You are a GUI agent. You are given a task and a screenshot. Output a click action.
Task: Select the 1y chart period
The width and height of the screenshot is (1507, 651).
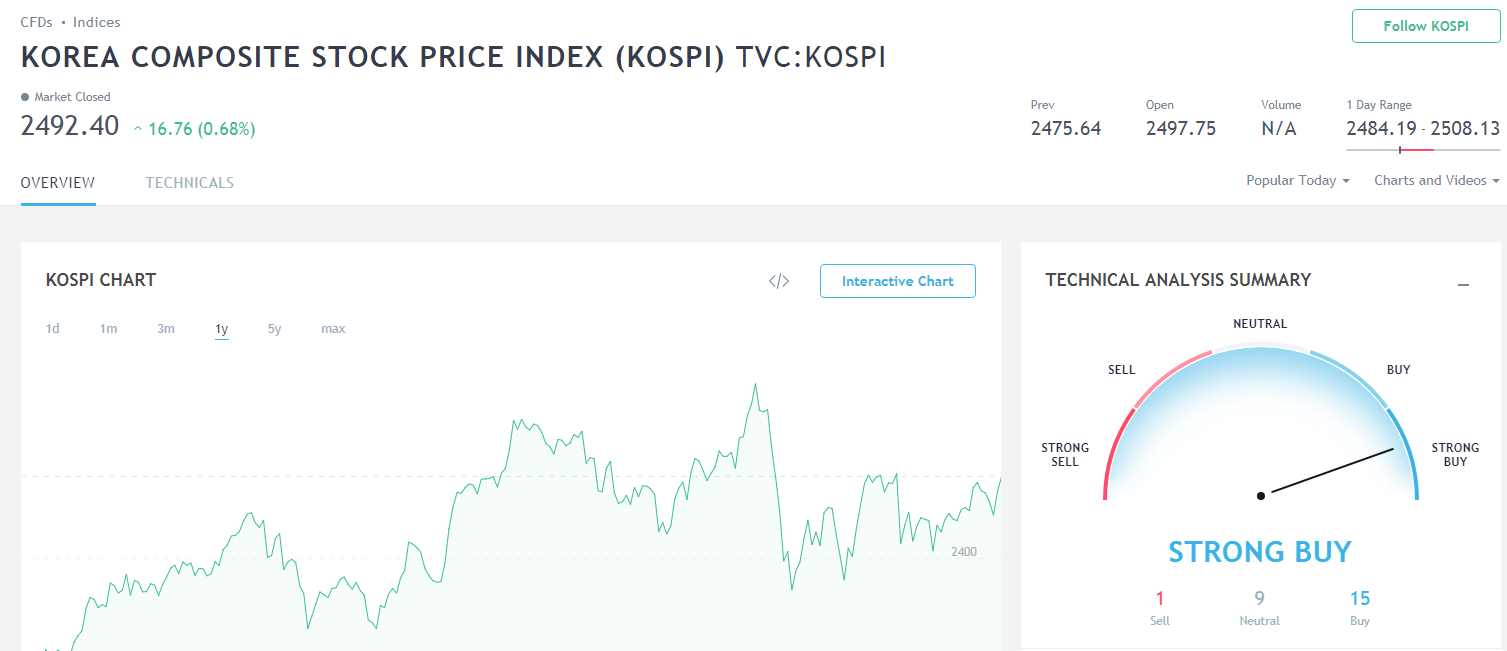221,329
